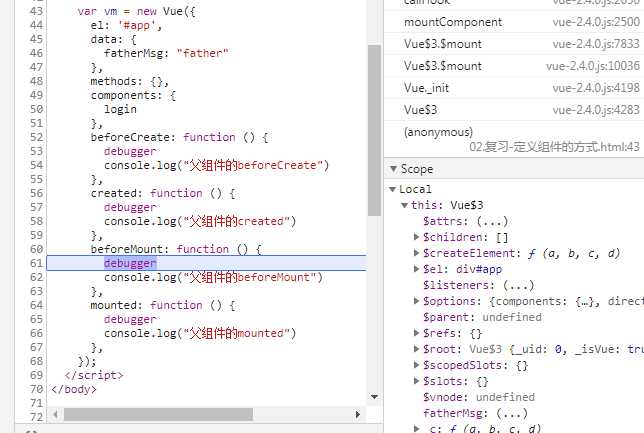Viewport: 644px width, 433px height.
Task: Expand the $options object entry
Action: point(416,301)
